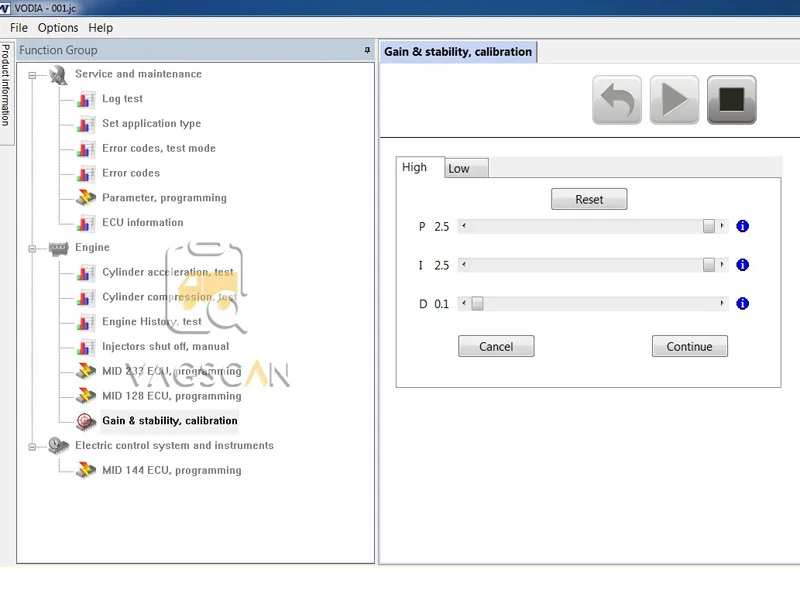Click the Continue button
Image resolution: width=800 pixels, height=600 pixels.
[x=690, y=346]
